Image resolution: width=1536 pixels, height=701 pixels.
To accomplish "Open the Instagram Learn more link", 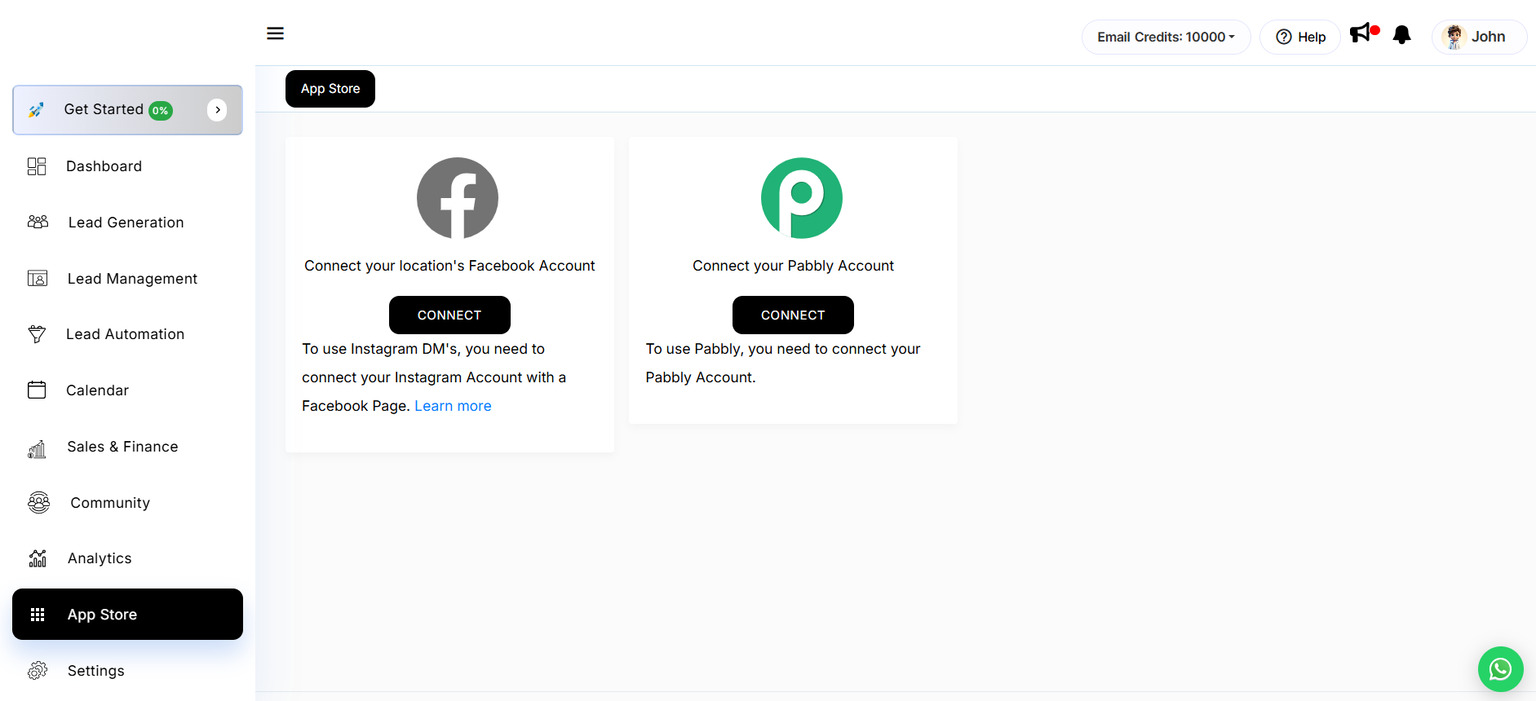I will [x=452, y=405].
